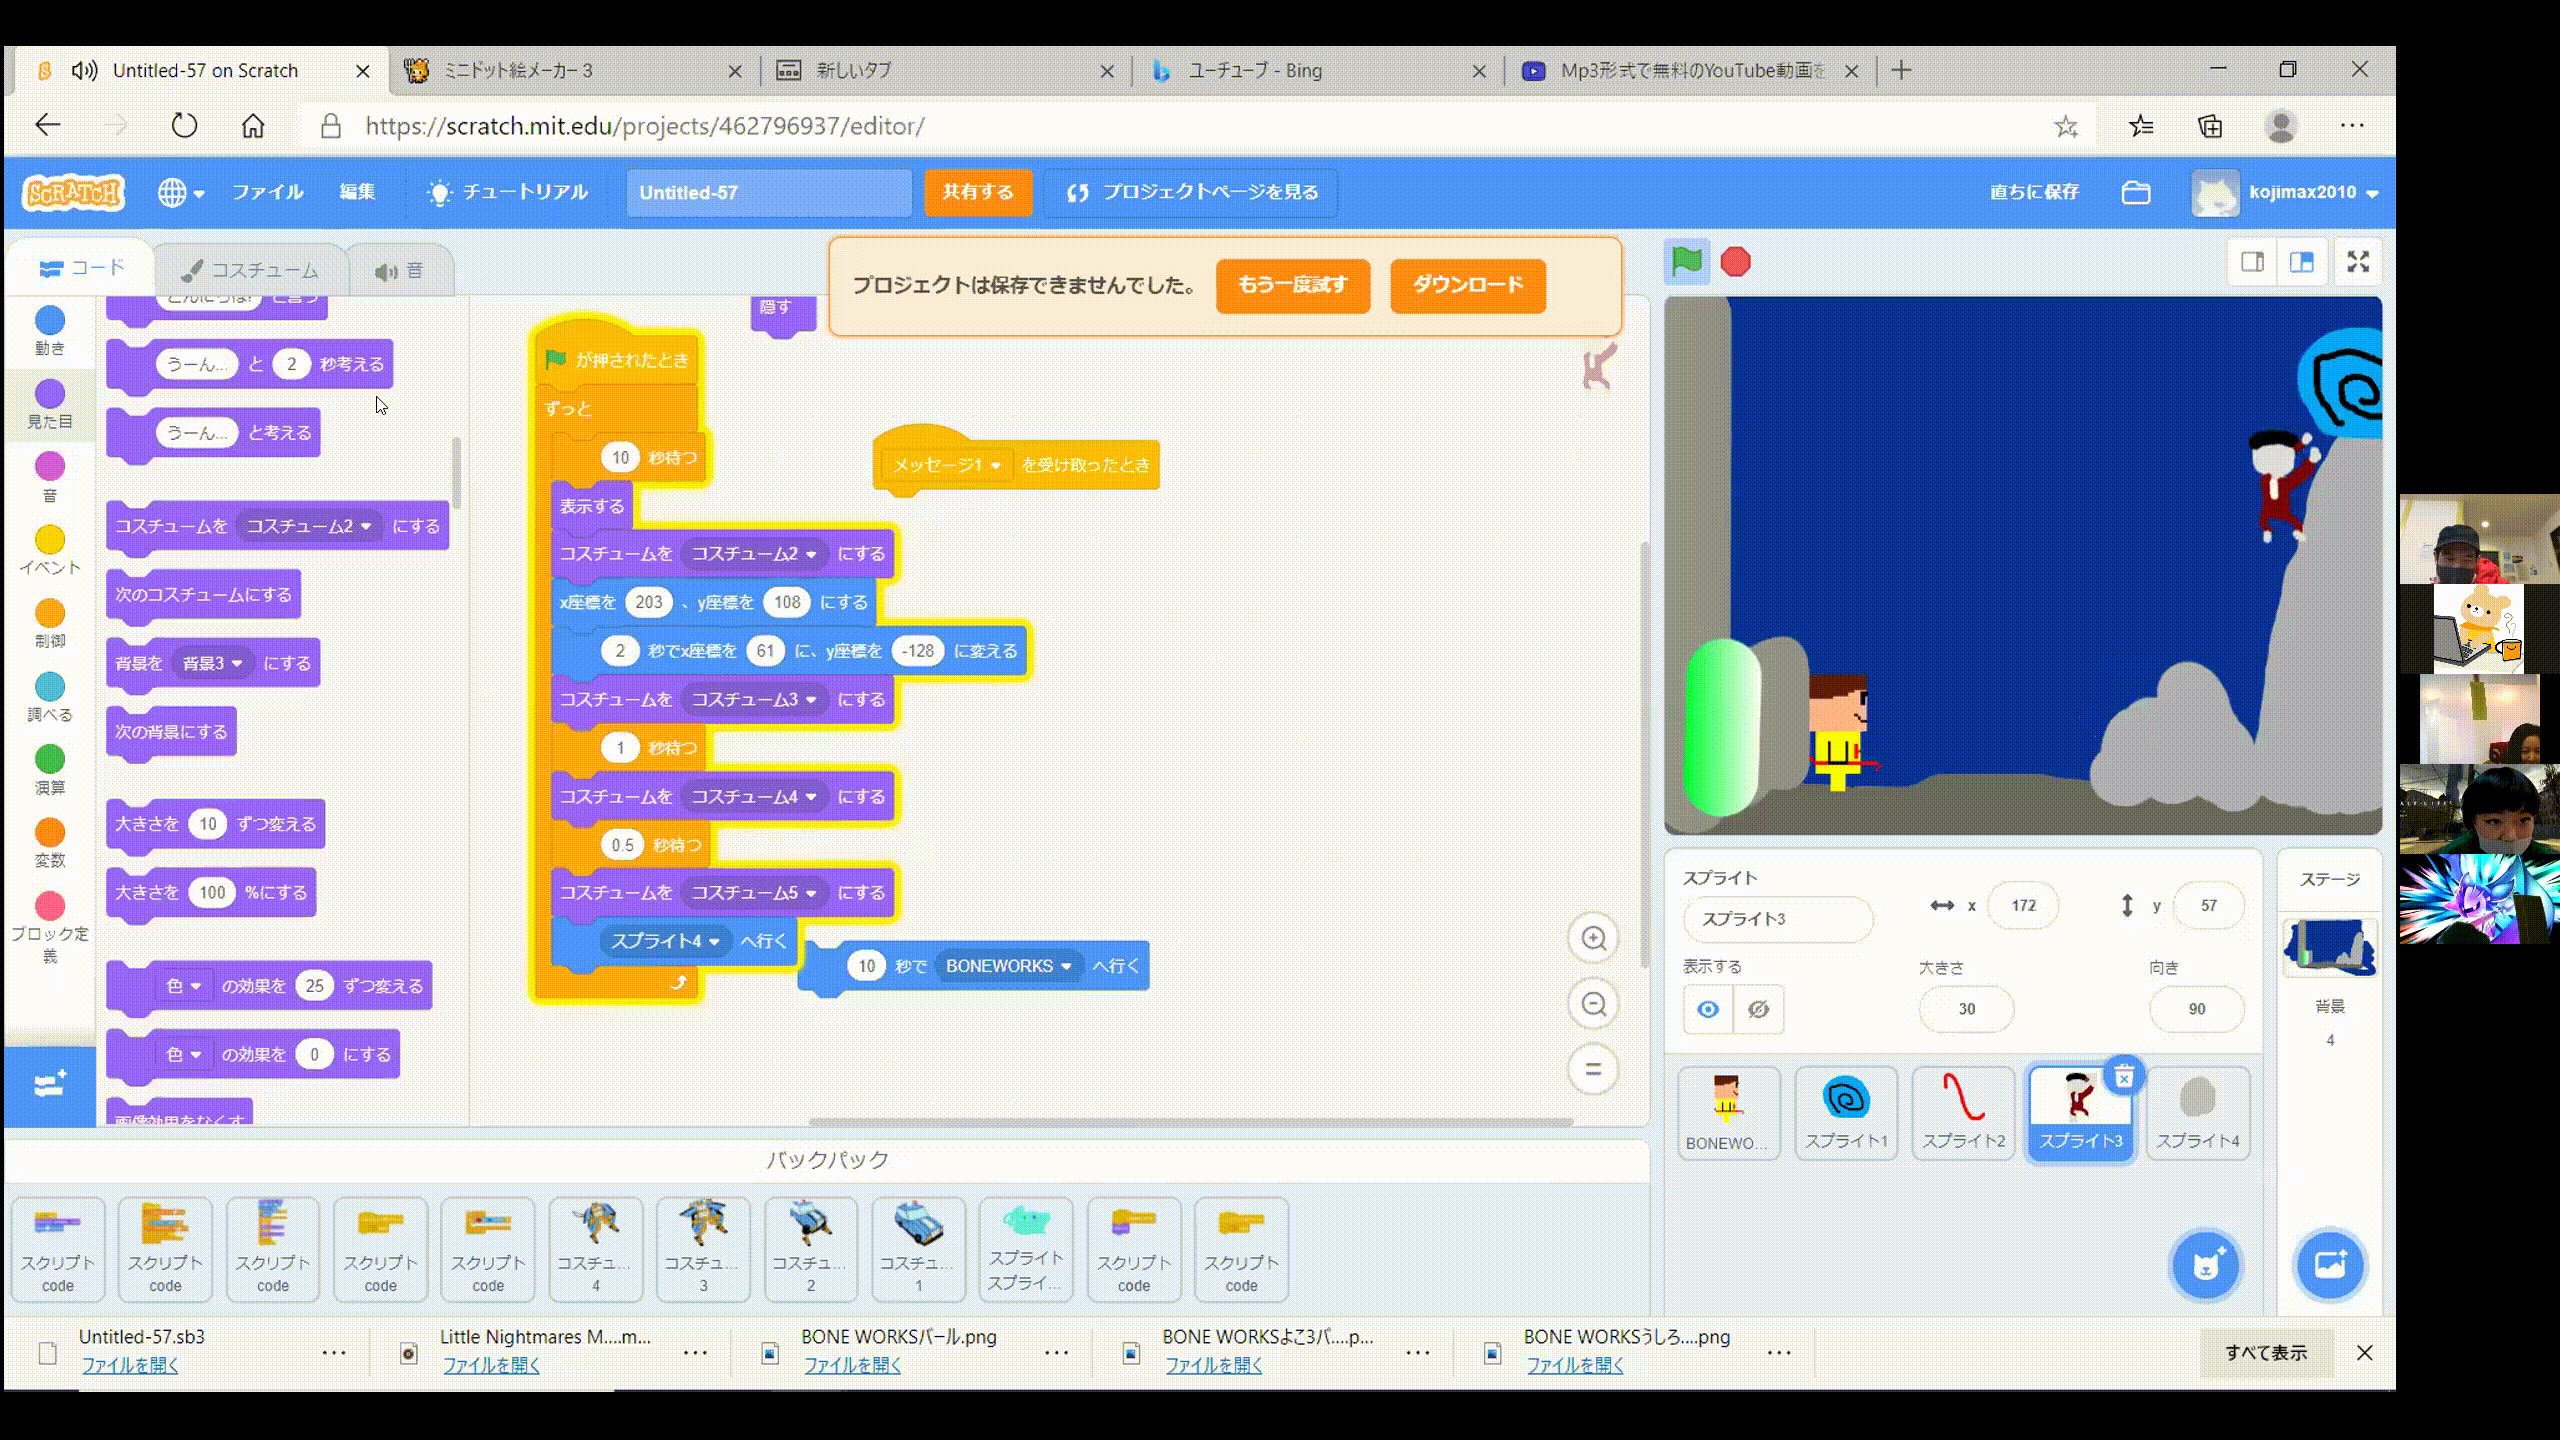Delete スプライト3 with trash icon
This screenshot has height=1440, width=2560.
coord(2124,1076)
